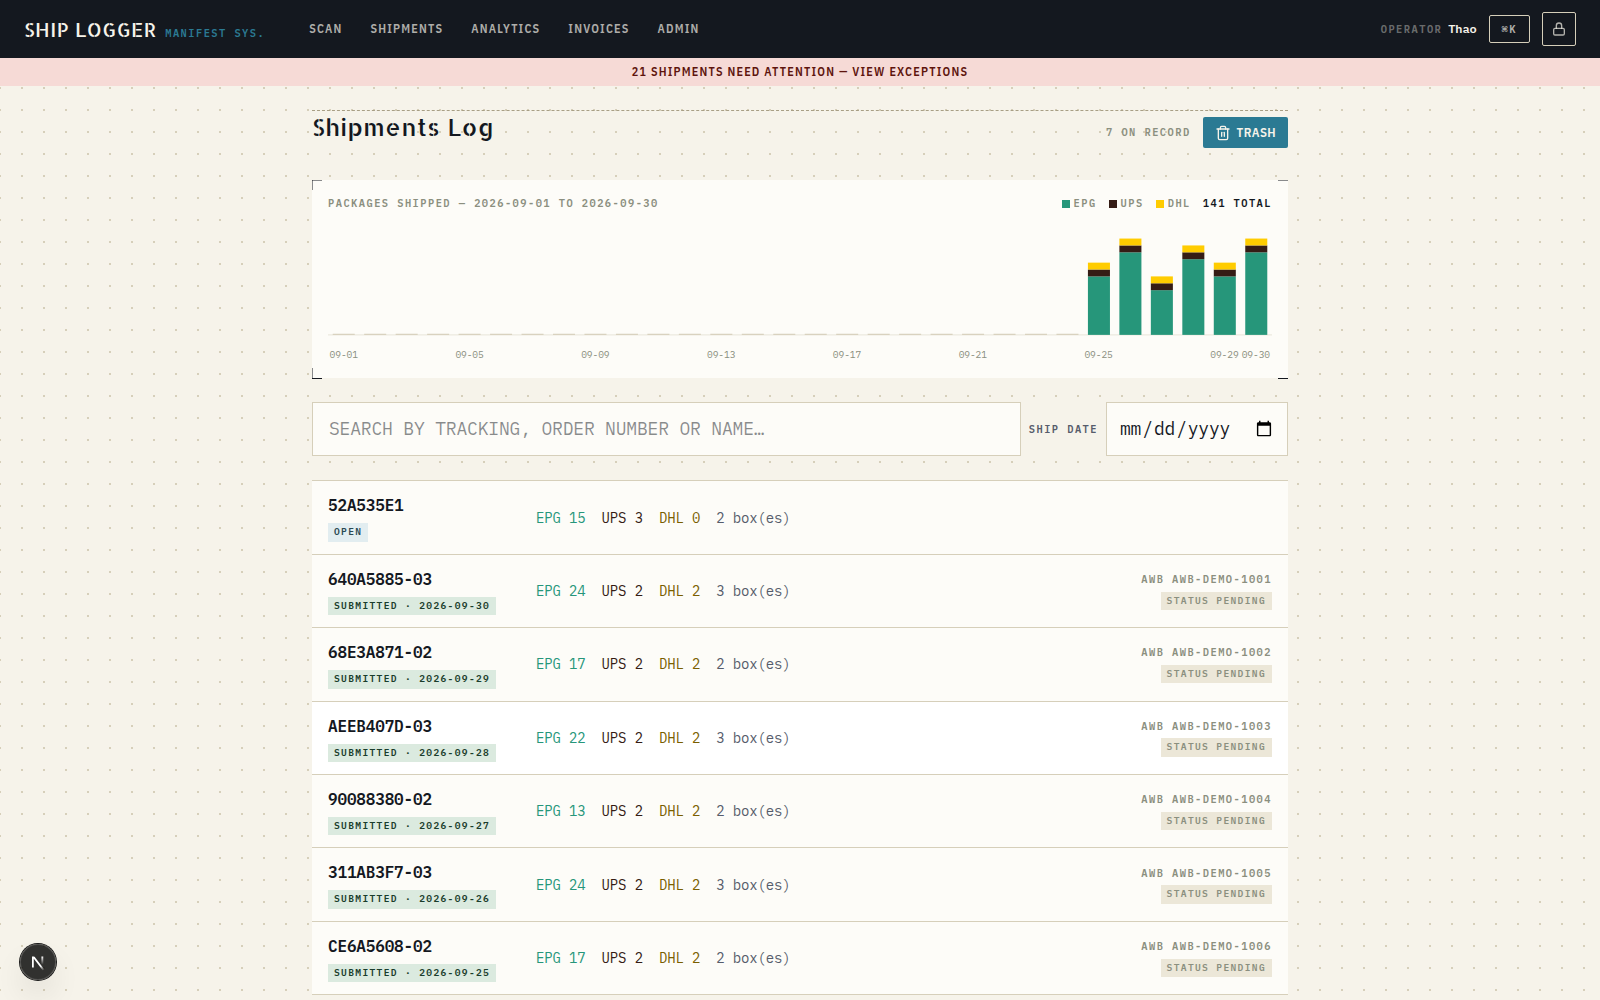Click operator name Thao
The height and width of the screenshot is (1000, 1600).
(x=1462, y=29)
